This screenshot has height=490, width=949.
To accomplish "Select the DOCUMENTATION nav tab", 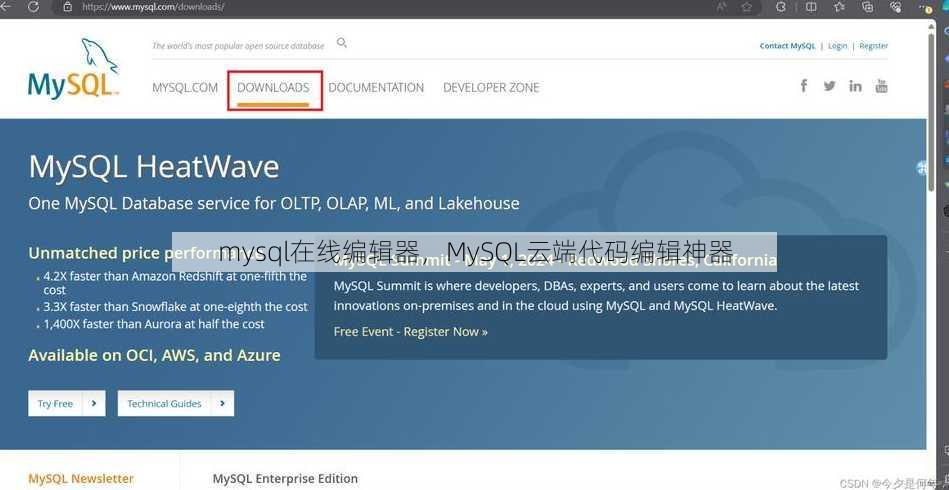I will coord(376,88).
